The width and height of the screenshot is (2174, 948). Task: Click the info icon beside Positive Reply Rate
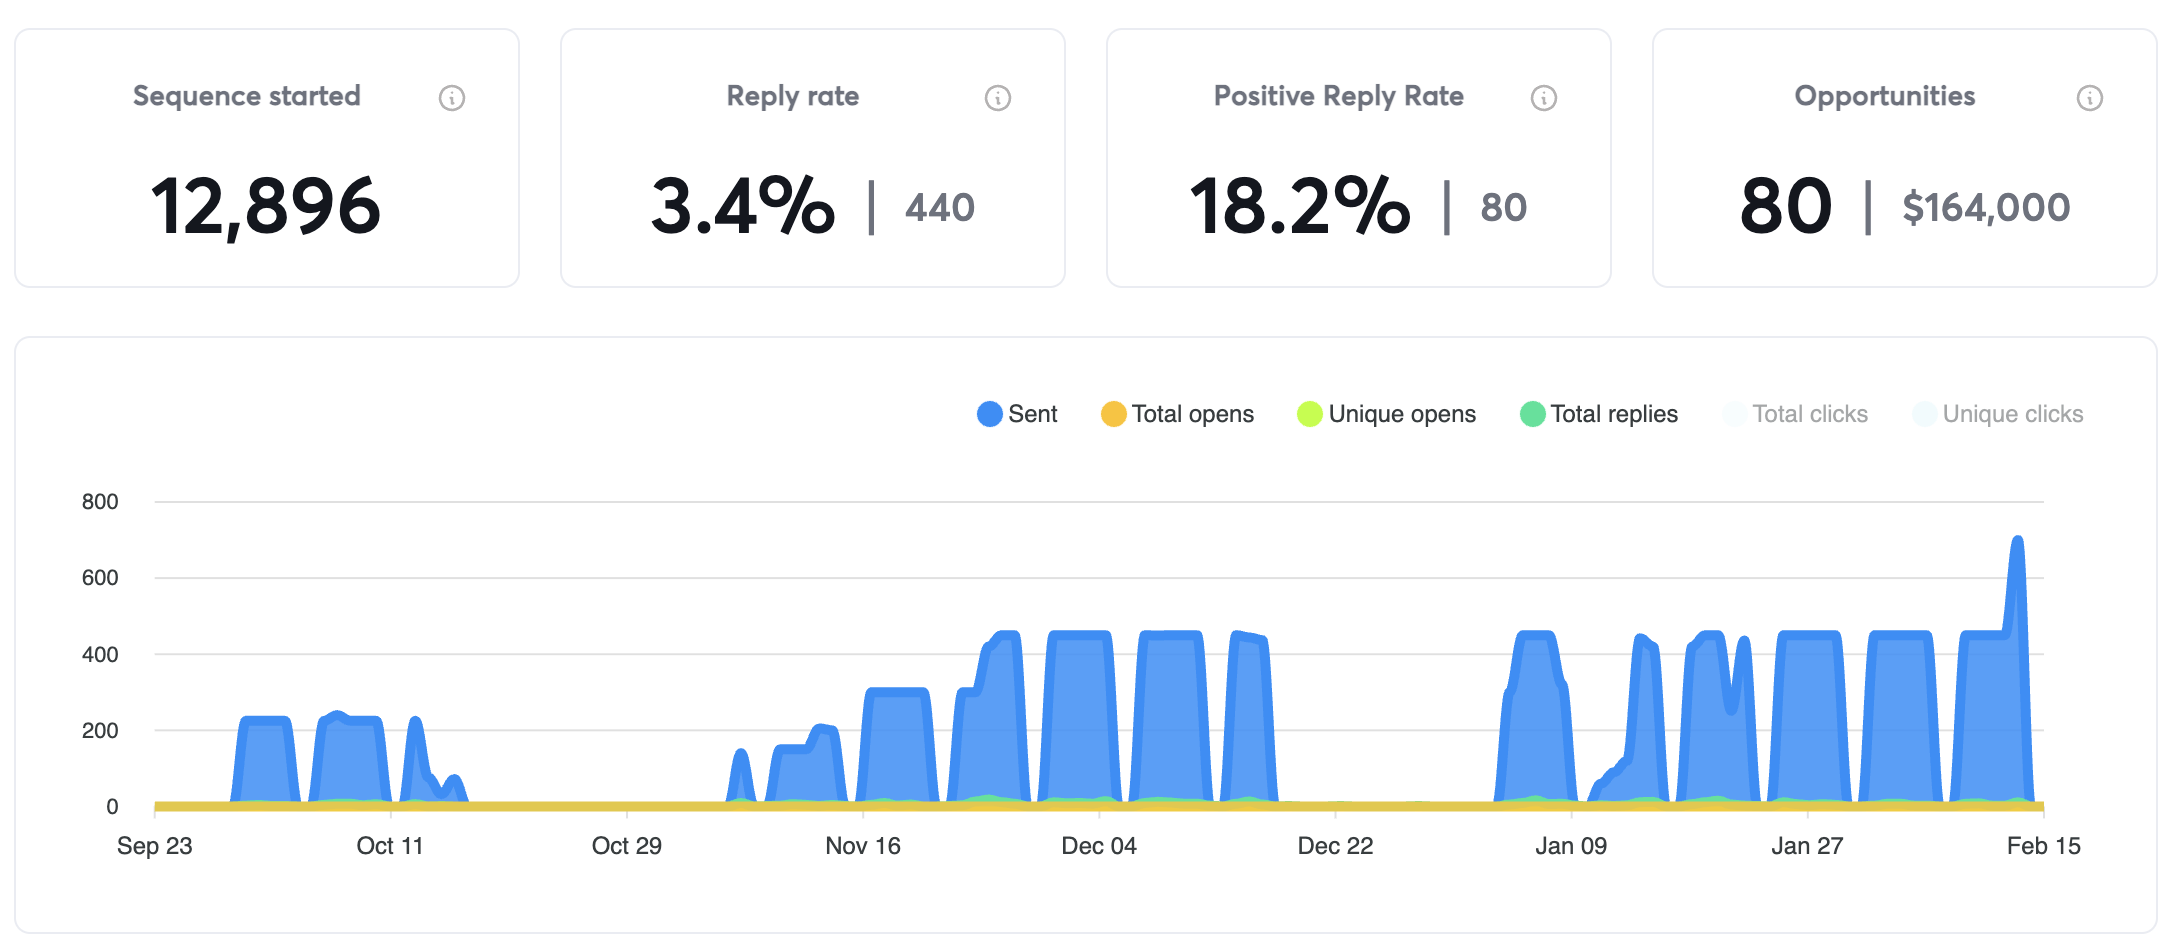[1543, 97]
